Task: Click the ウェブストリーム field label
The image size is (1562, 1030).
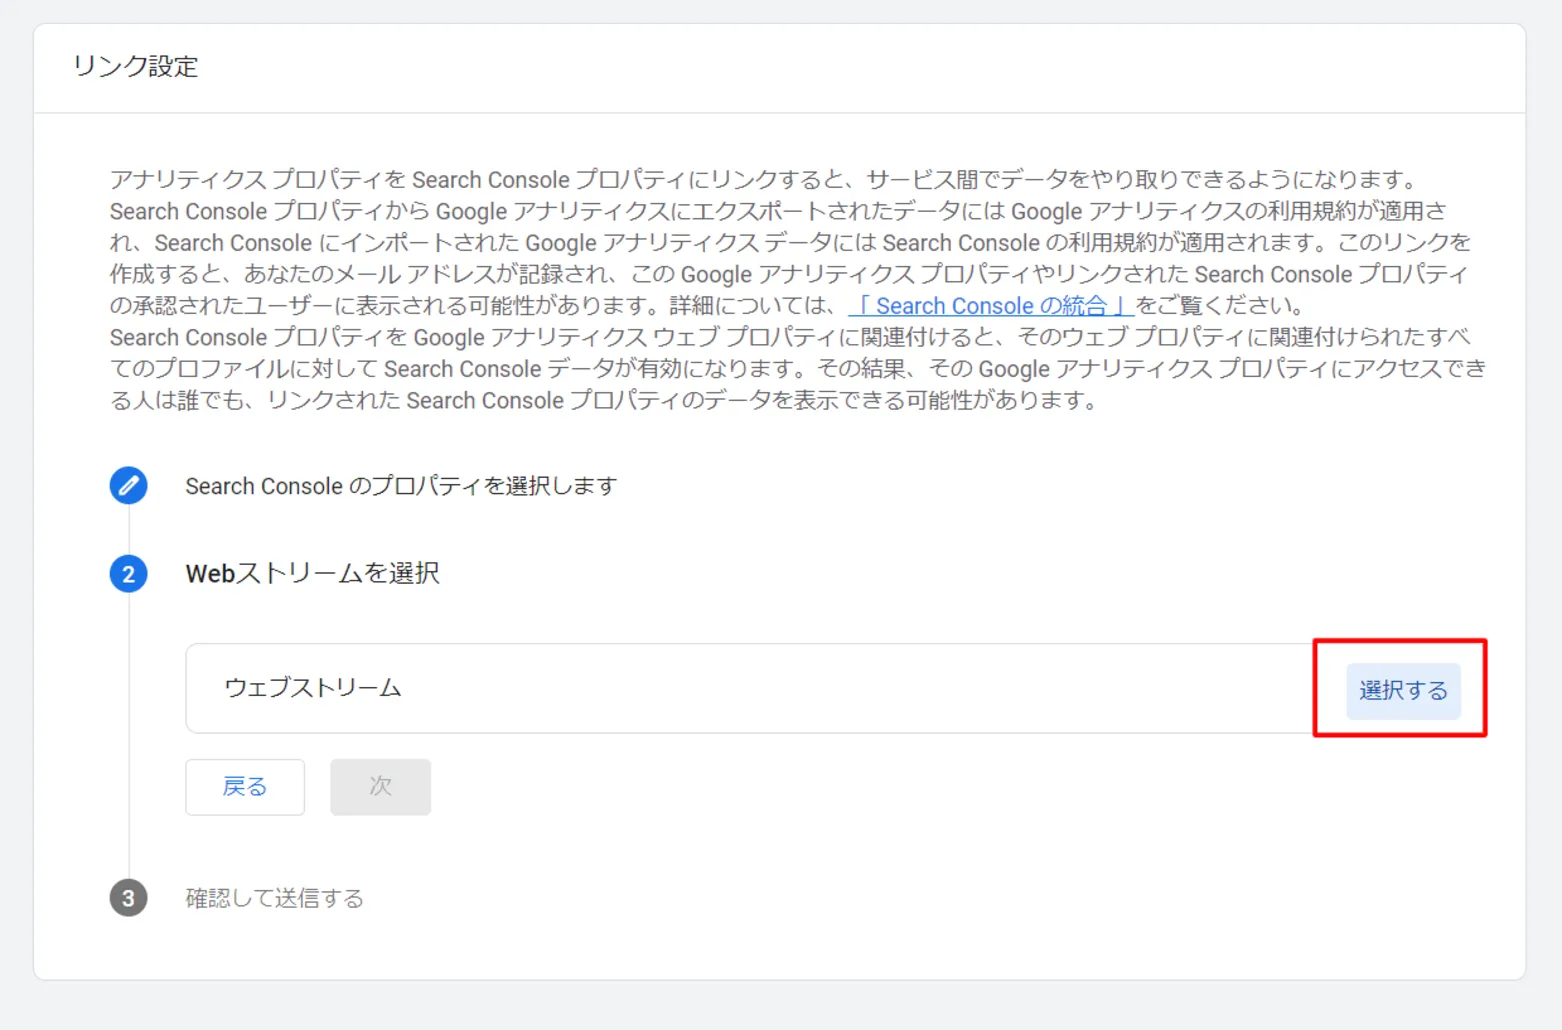Action: (x=313, y=688)
